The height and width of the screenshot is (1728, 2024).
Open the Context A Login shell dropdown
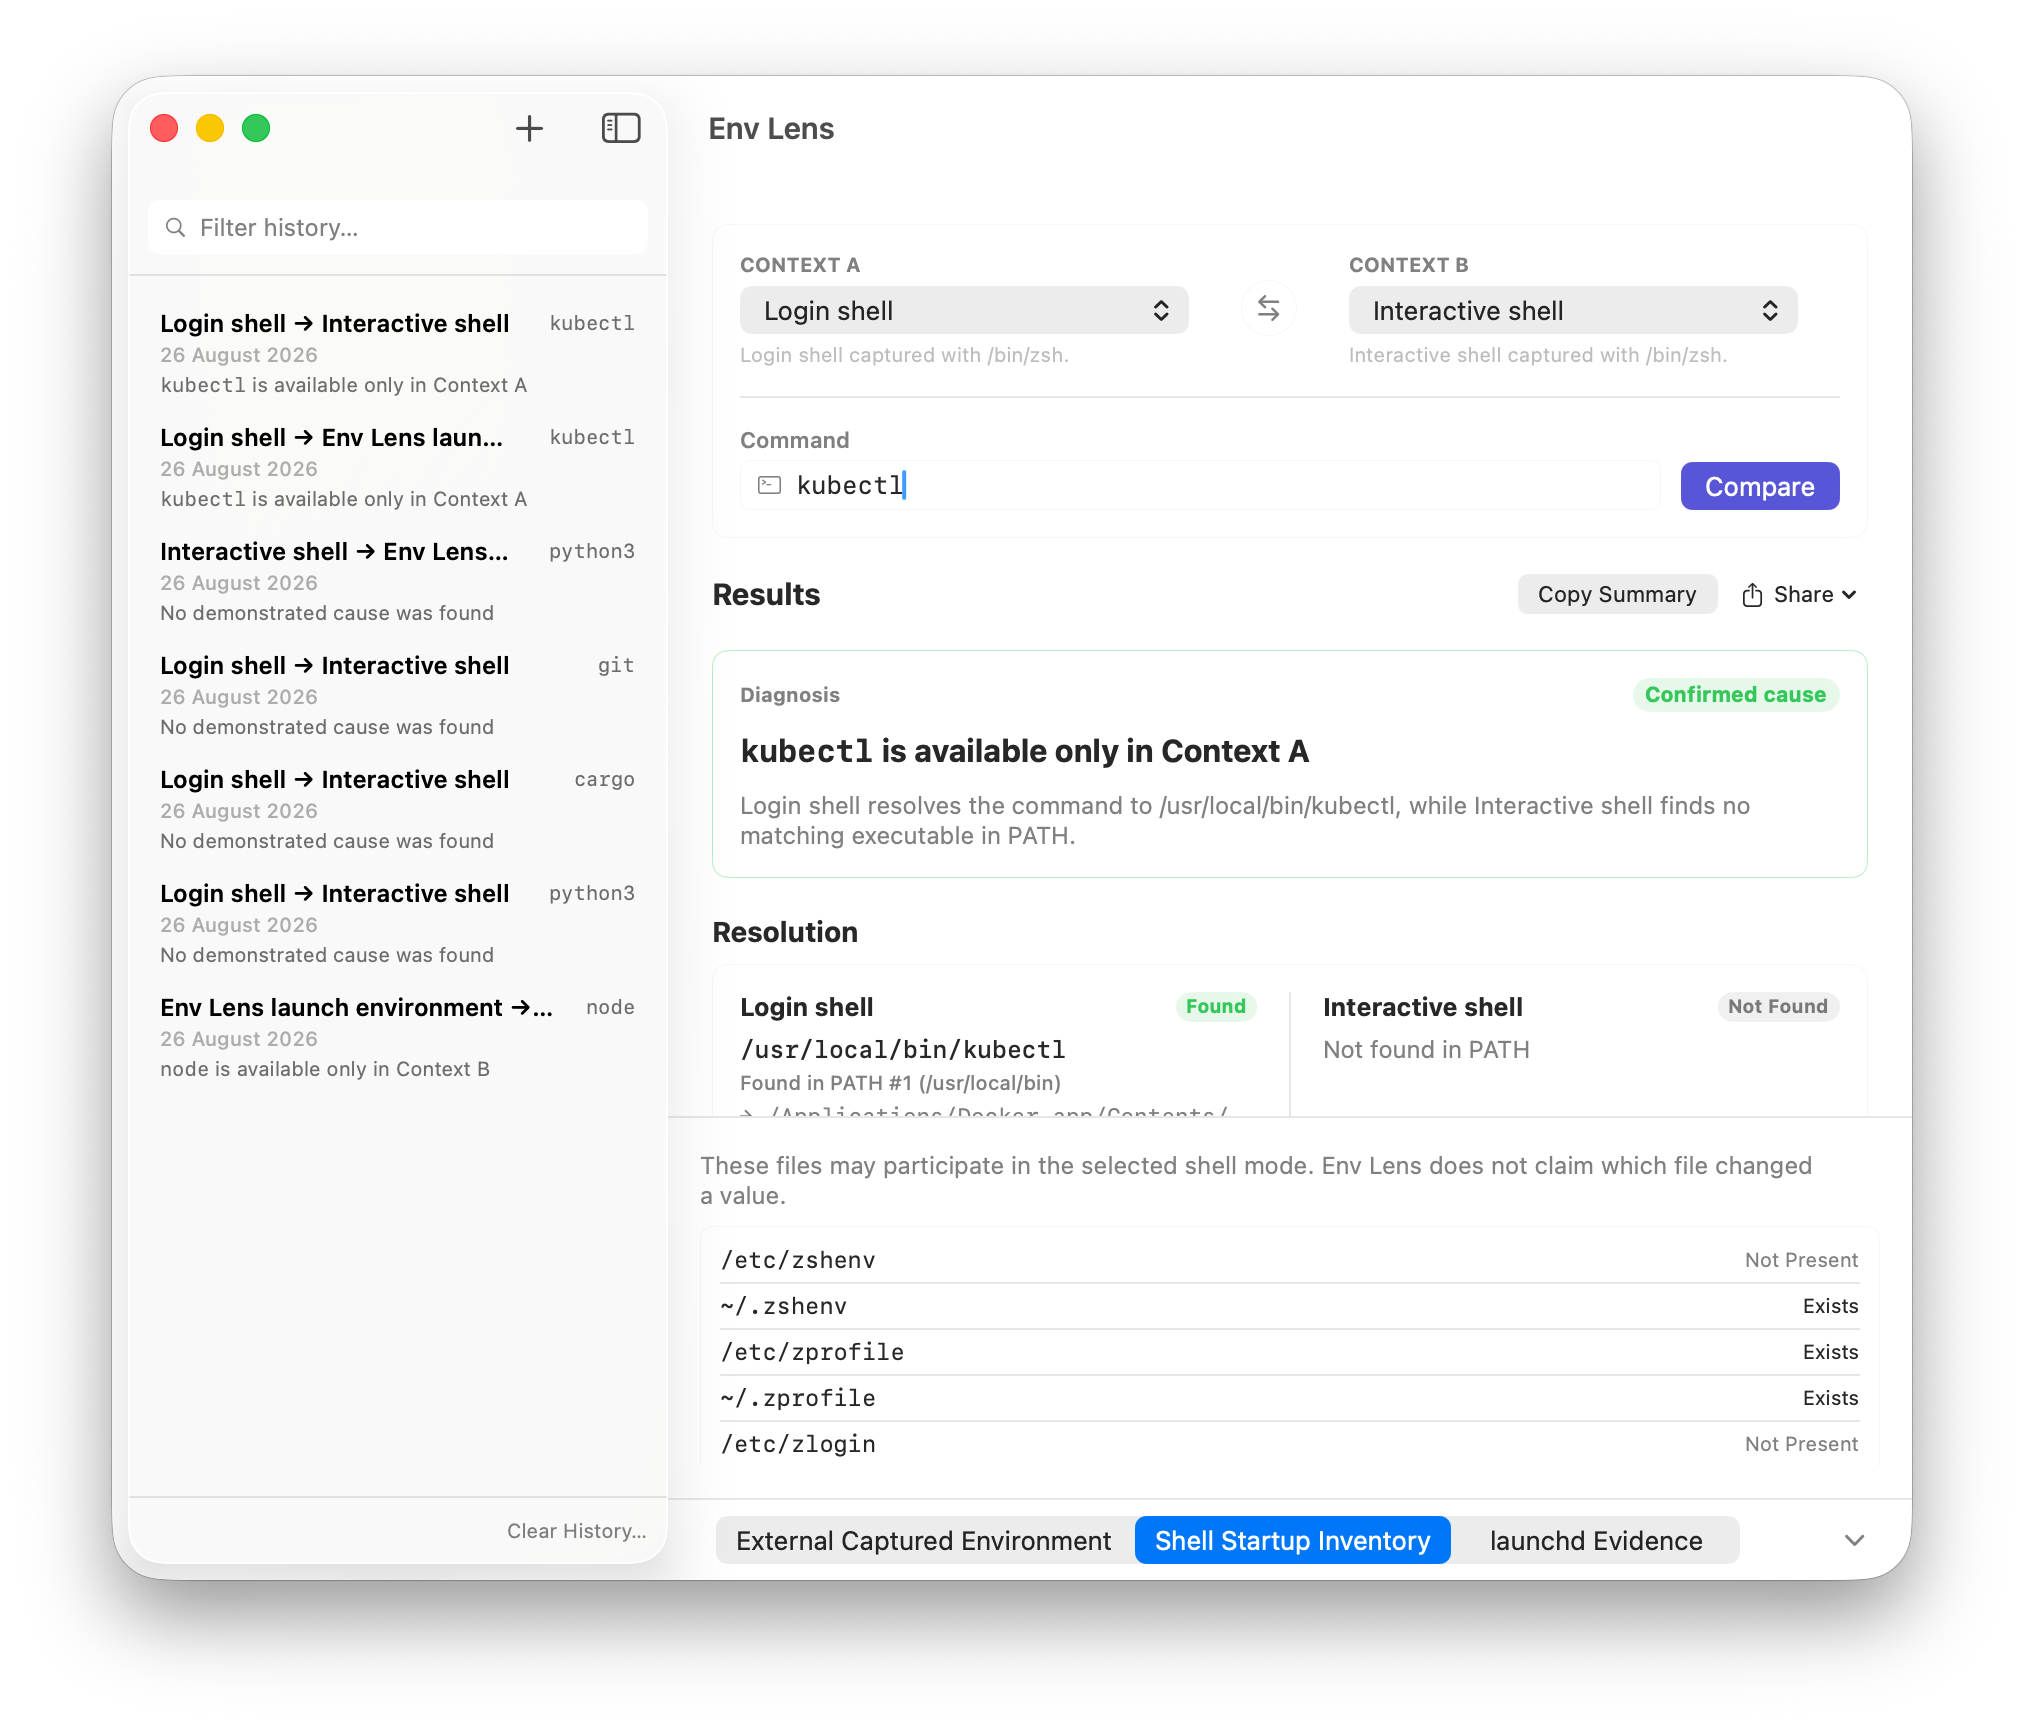(964, 311)
